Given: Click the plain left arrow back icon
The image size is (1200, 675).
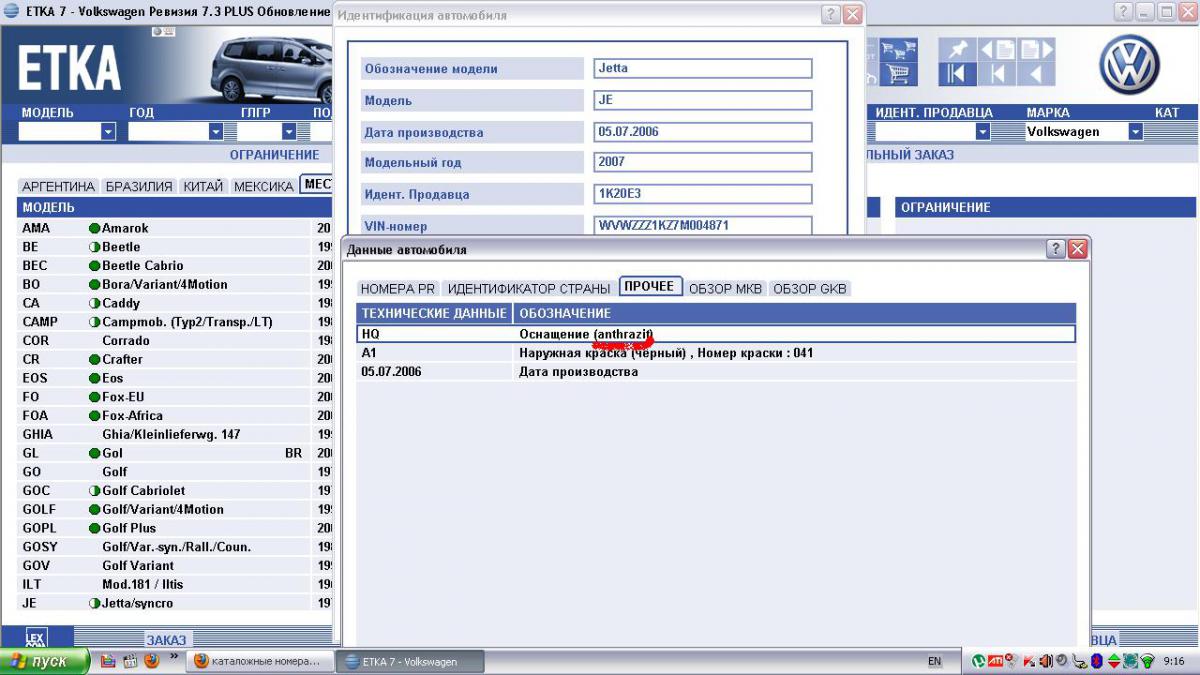Looking at the screenshot, I should 1036,74.
